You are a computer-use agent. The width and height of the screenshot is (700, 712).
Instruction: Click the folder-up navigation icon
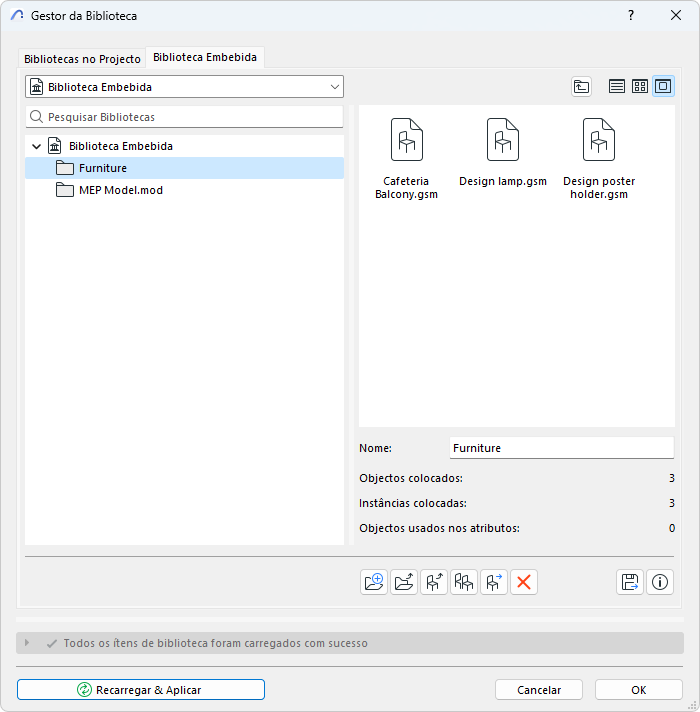pyautogui.click(x=581, y=86)
